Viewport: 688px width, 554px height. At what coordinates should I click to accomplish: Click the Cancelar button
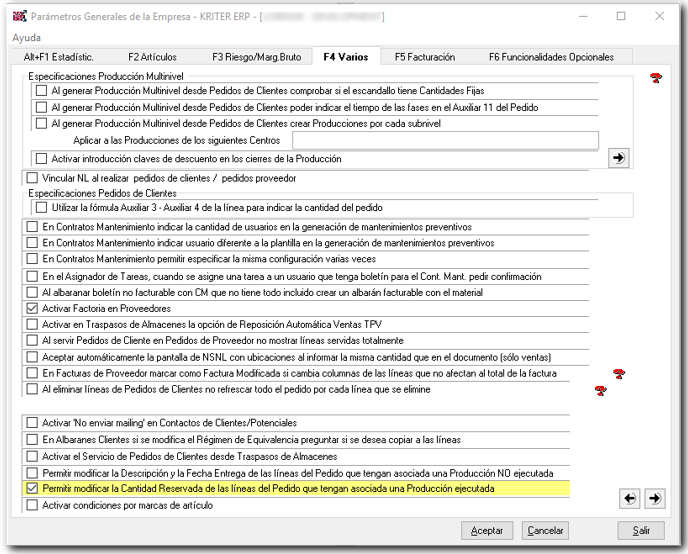545,531
